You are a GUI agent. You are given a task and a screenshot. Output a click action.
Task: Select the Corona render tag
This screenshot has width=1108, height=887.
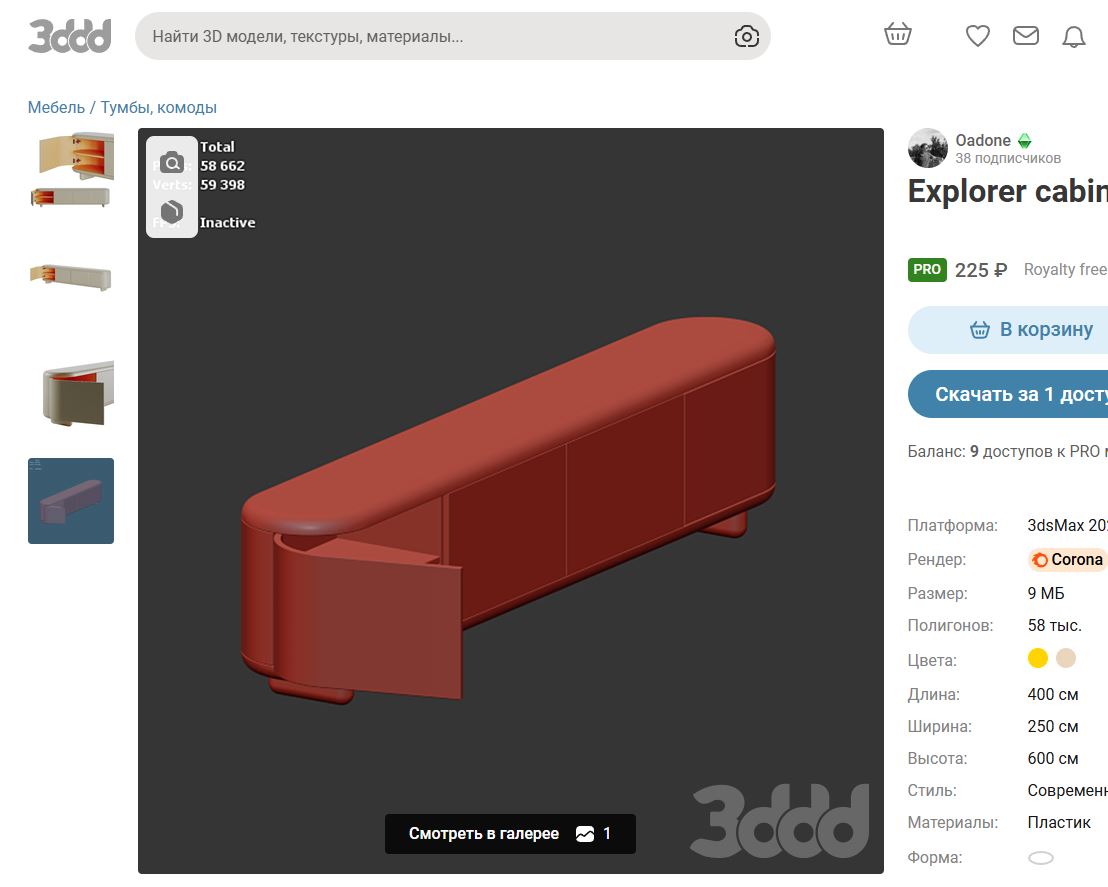tap(1067, 559)
